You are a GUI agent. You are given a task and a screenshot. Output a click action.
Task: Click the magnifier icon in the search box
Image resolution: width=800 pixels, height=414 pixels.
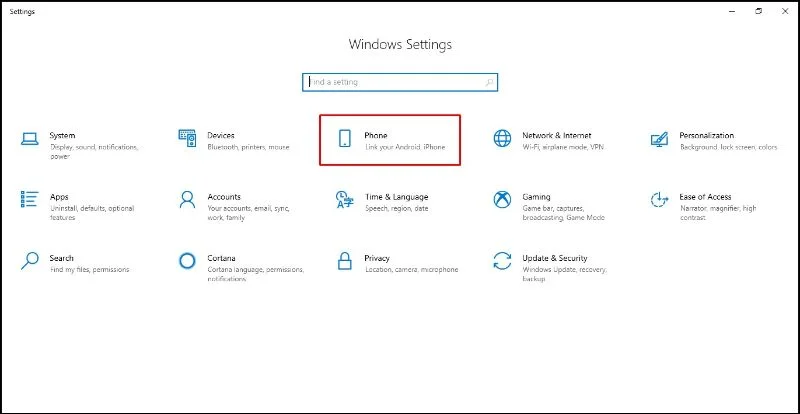[489, 82]
